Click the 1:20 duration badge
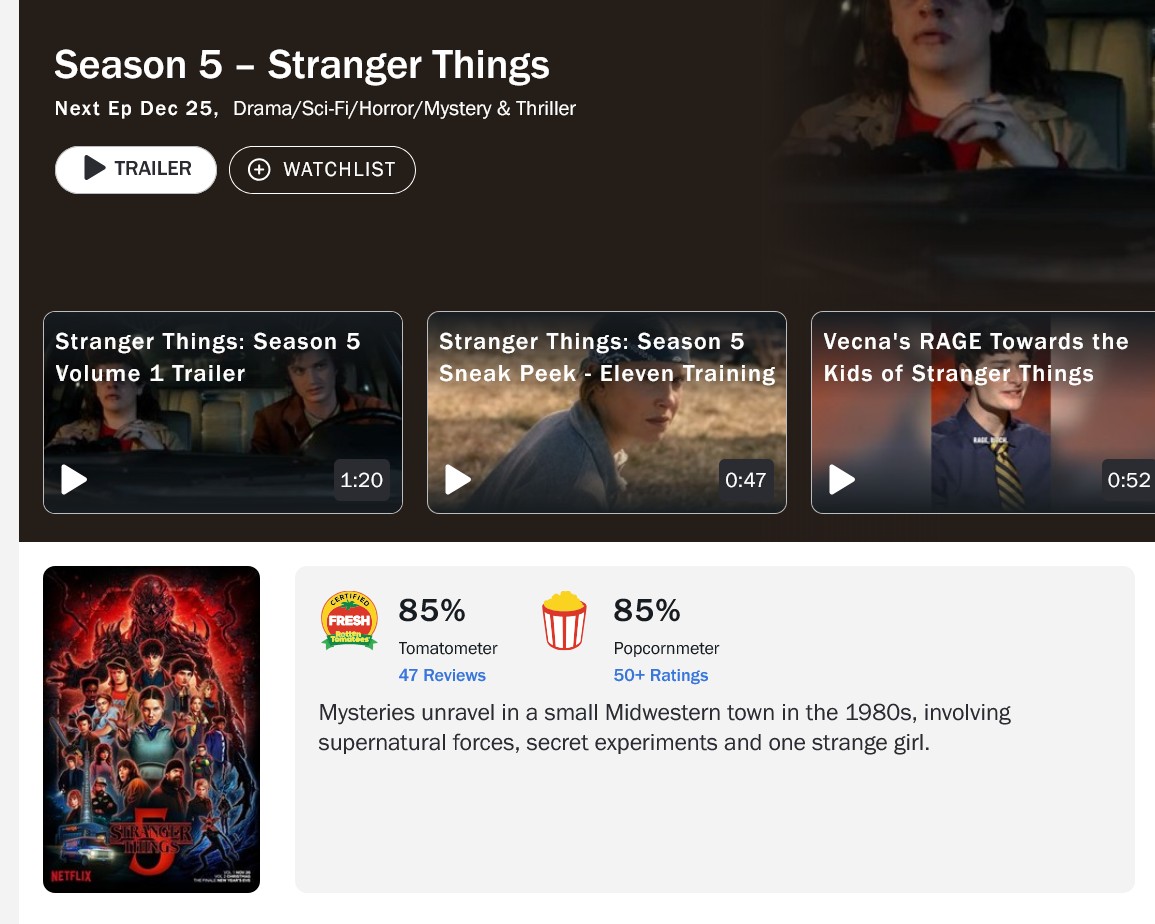This screenshot has width=1155, height=924. point(362,480)
